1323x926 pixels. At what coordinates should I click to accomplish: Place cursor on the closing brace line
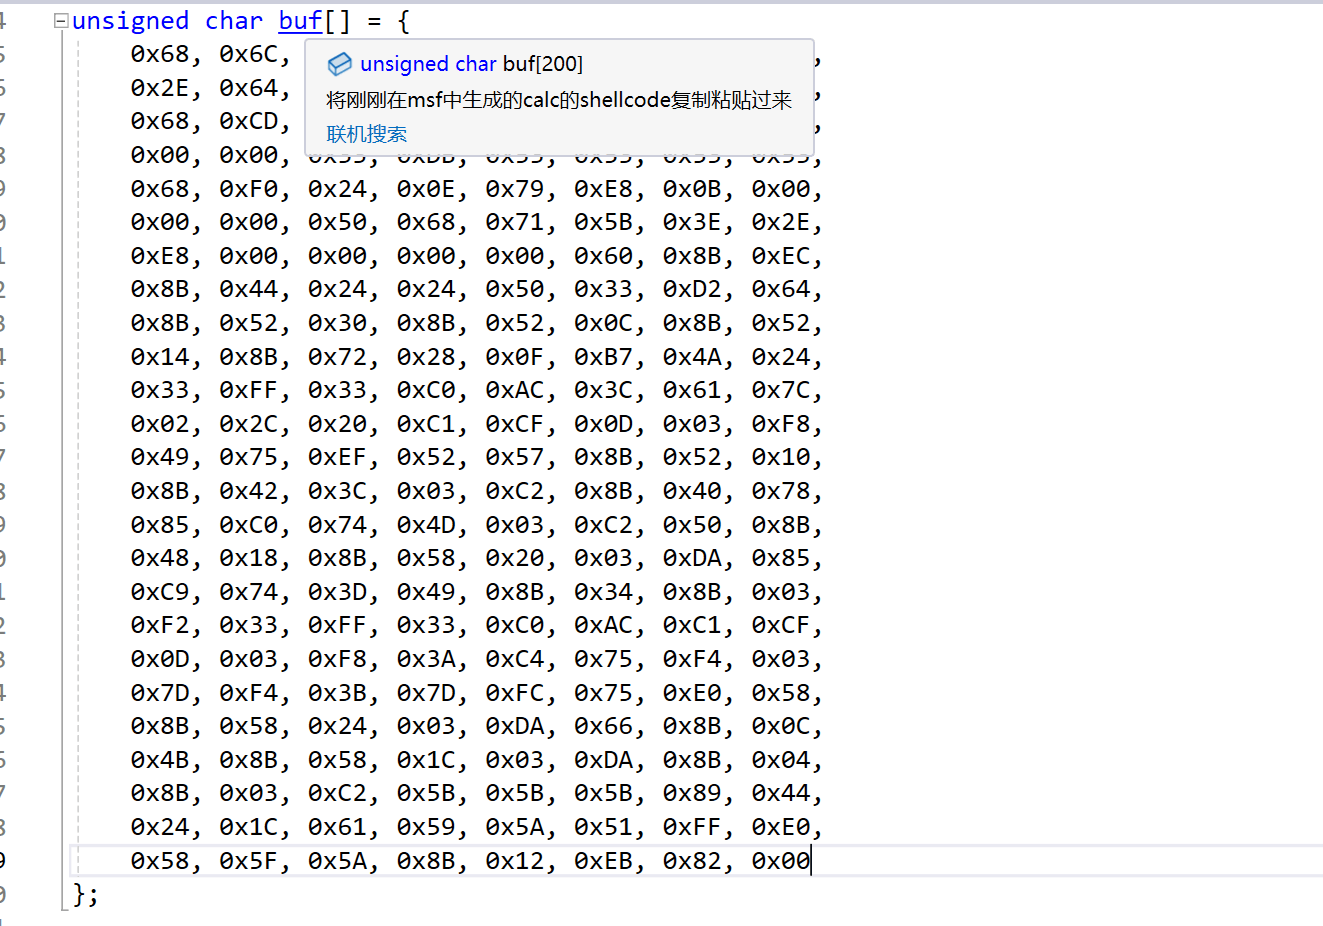[x=85, y=894]
